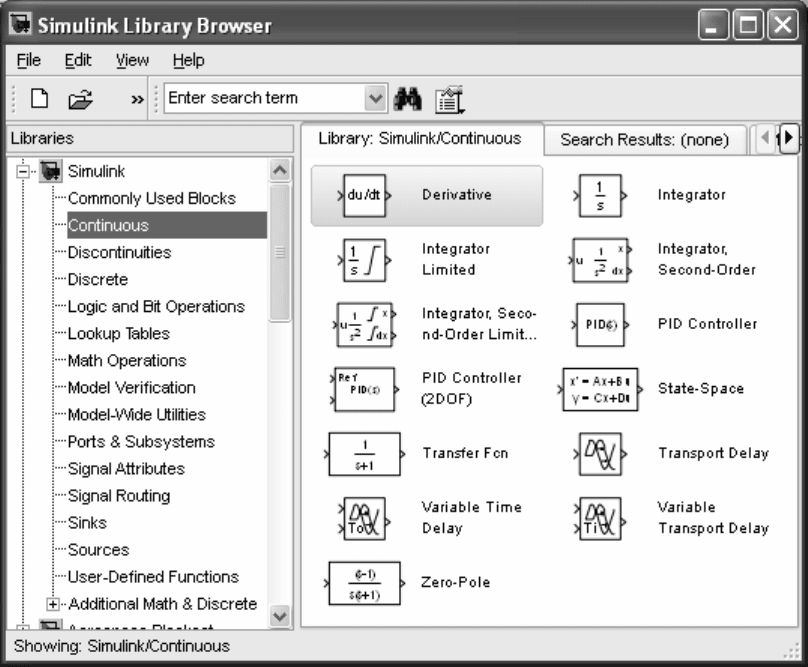The width and height of the screenshot is (808, 667).
Task: Select the Model-Wide Utilities library
Action: point(137,414)
